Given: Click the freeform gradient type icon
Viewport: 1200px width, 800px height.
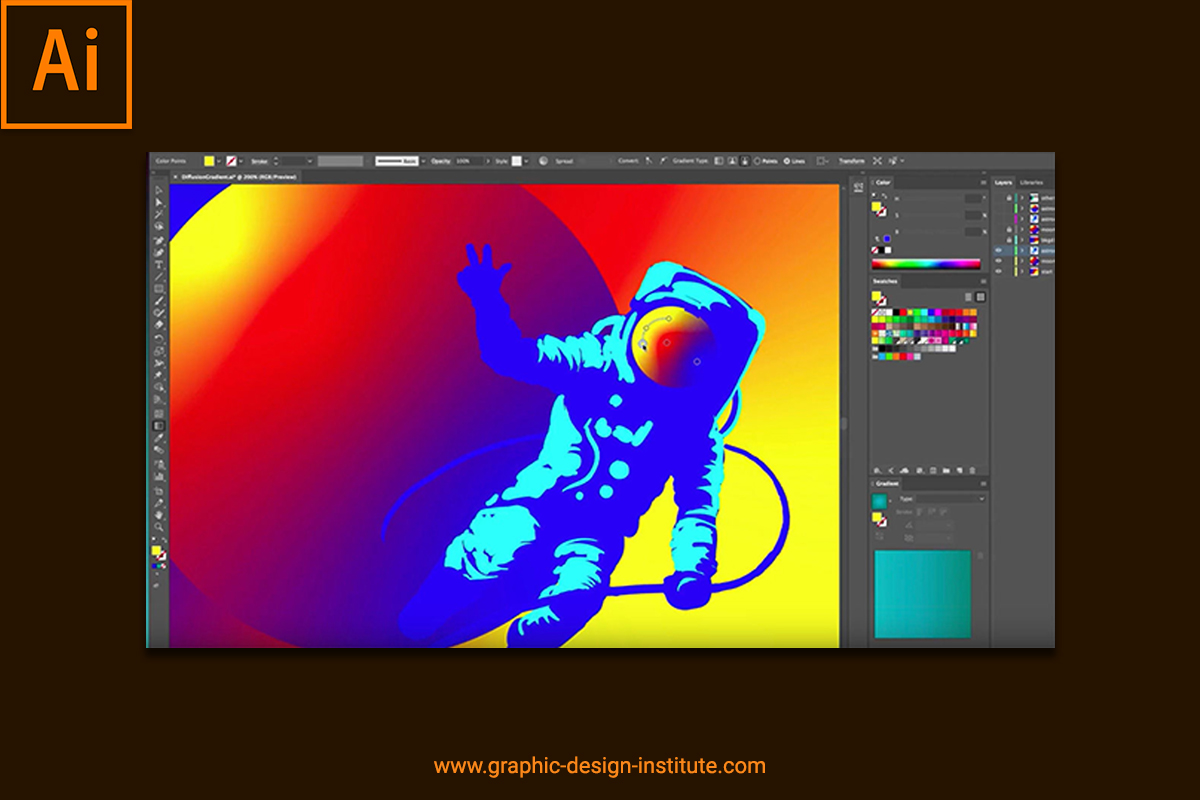Looking at the screenshot, I should point(746,160).
